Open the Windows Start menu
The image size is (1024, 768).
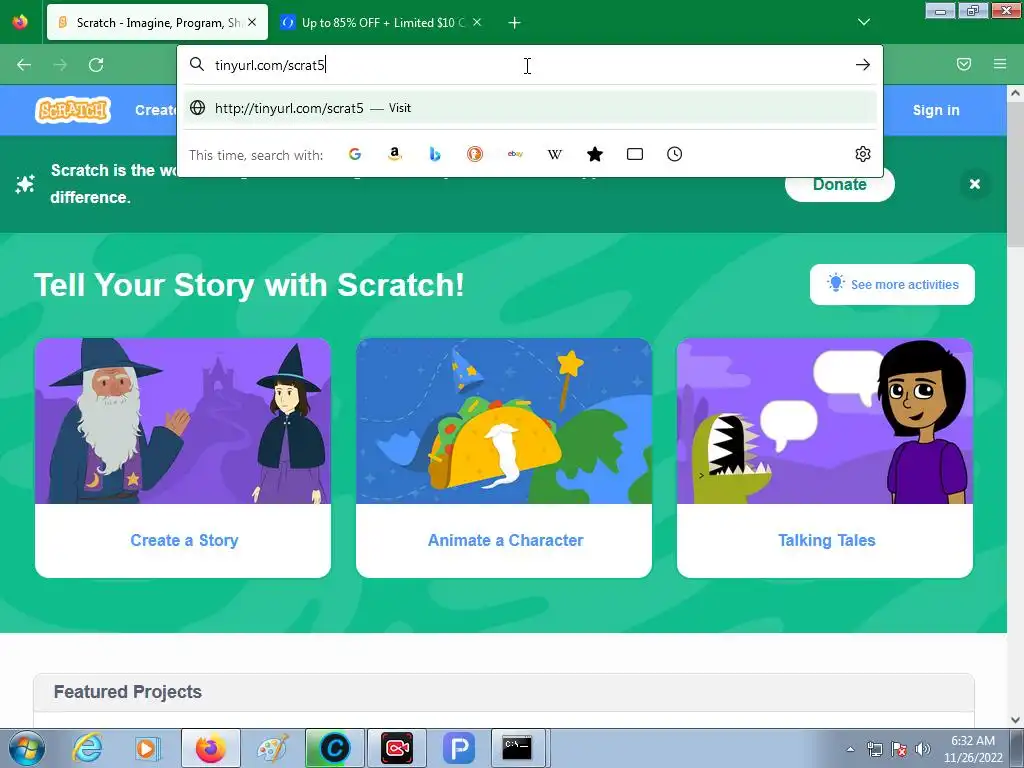(26, 748)
